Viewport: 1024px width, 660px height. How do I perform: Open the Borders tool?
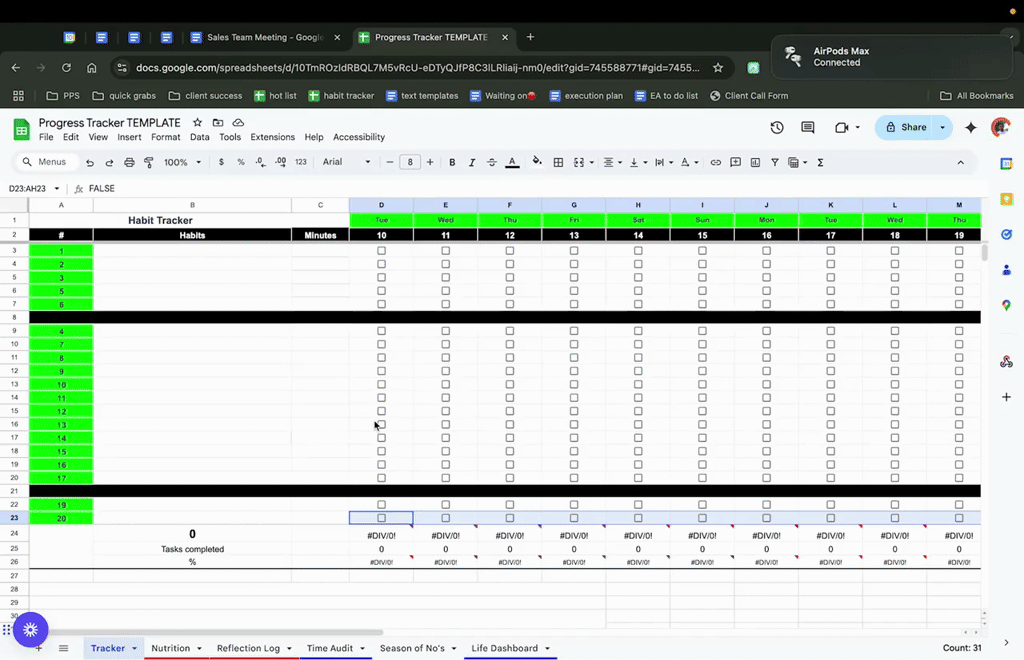tap(558, 162)
